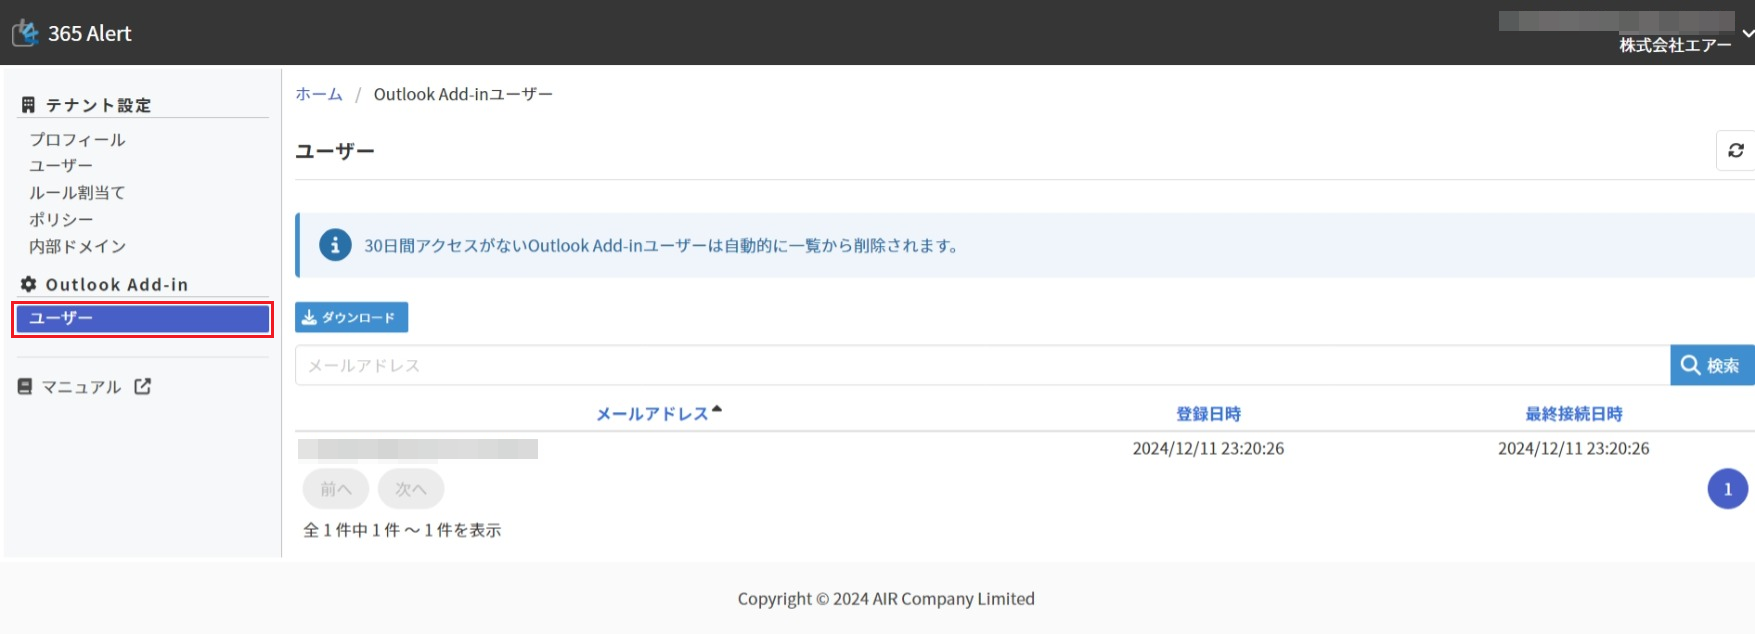Select highlighted ユーザー under Outlook Add-in
Image resolution: width=1755 pixels, height=634 pixels.
point(142,318)
